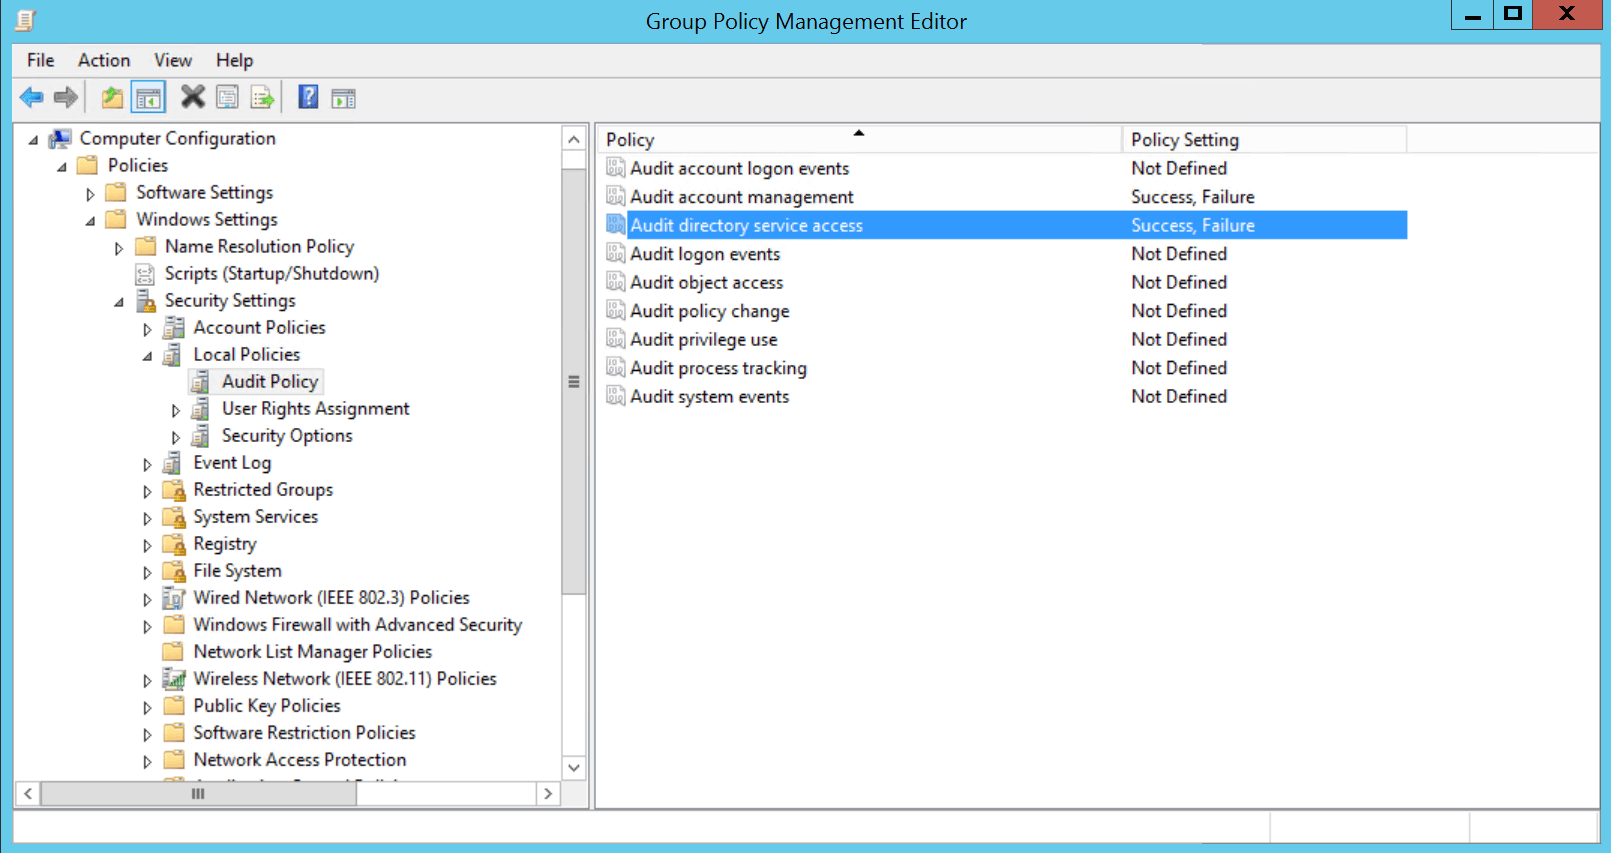This screenshot has height=853, width=1611.
Task: Sort by the Policy column header
Action: 860,139
